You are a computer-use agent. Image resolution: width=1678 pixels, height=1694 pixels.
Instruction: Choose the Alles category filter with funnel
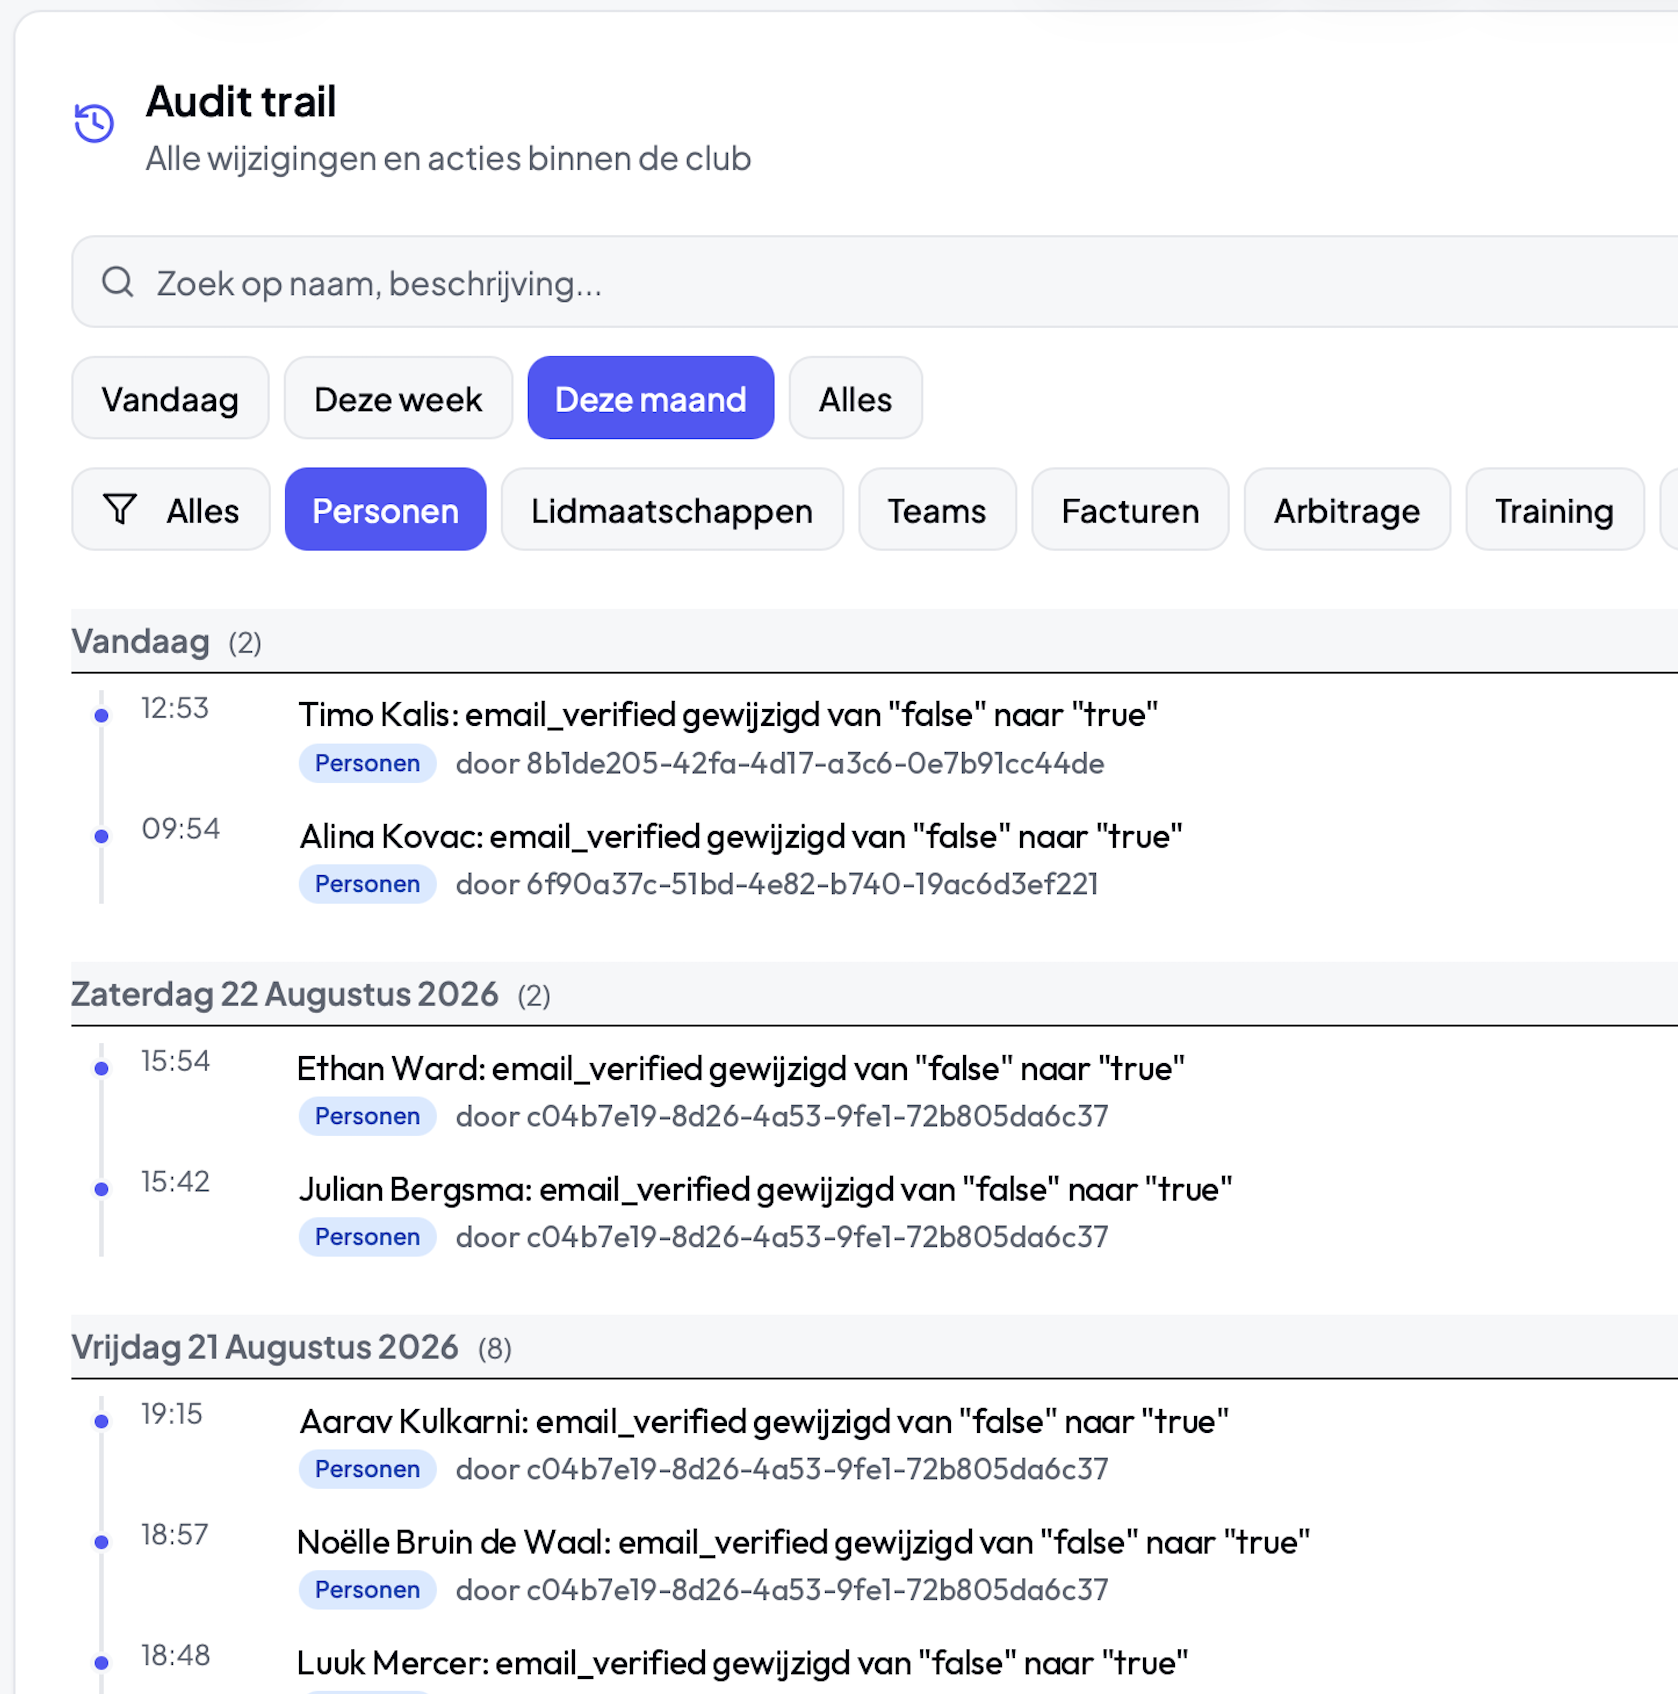coord(171,510)
